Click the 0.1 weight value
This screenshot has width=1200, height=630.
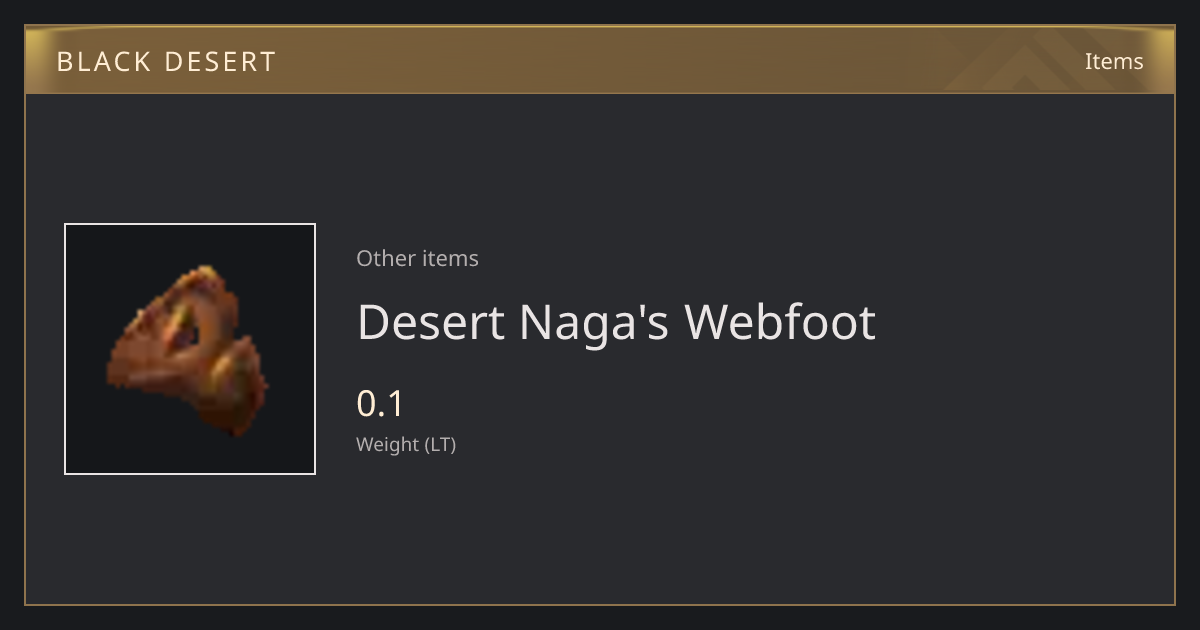tap(380, 404)
